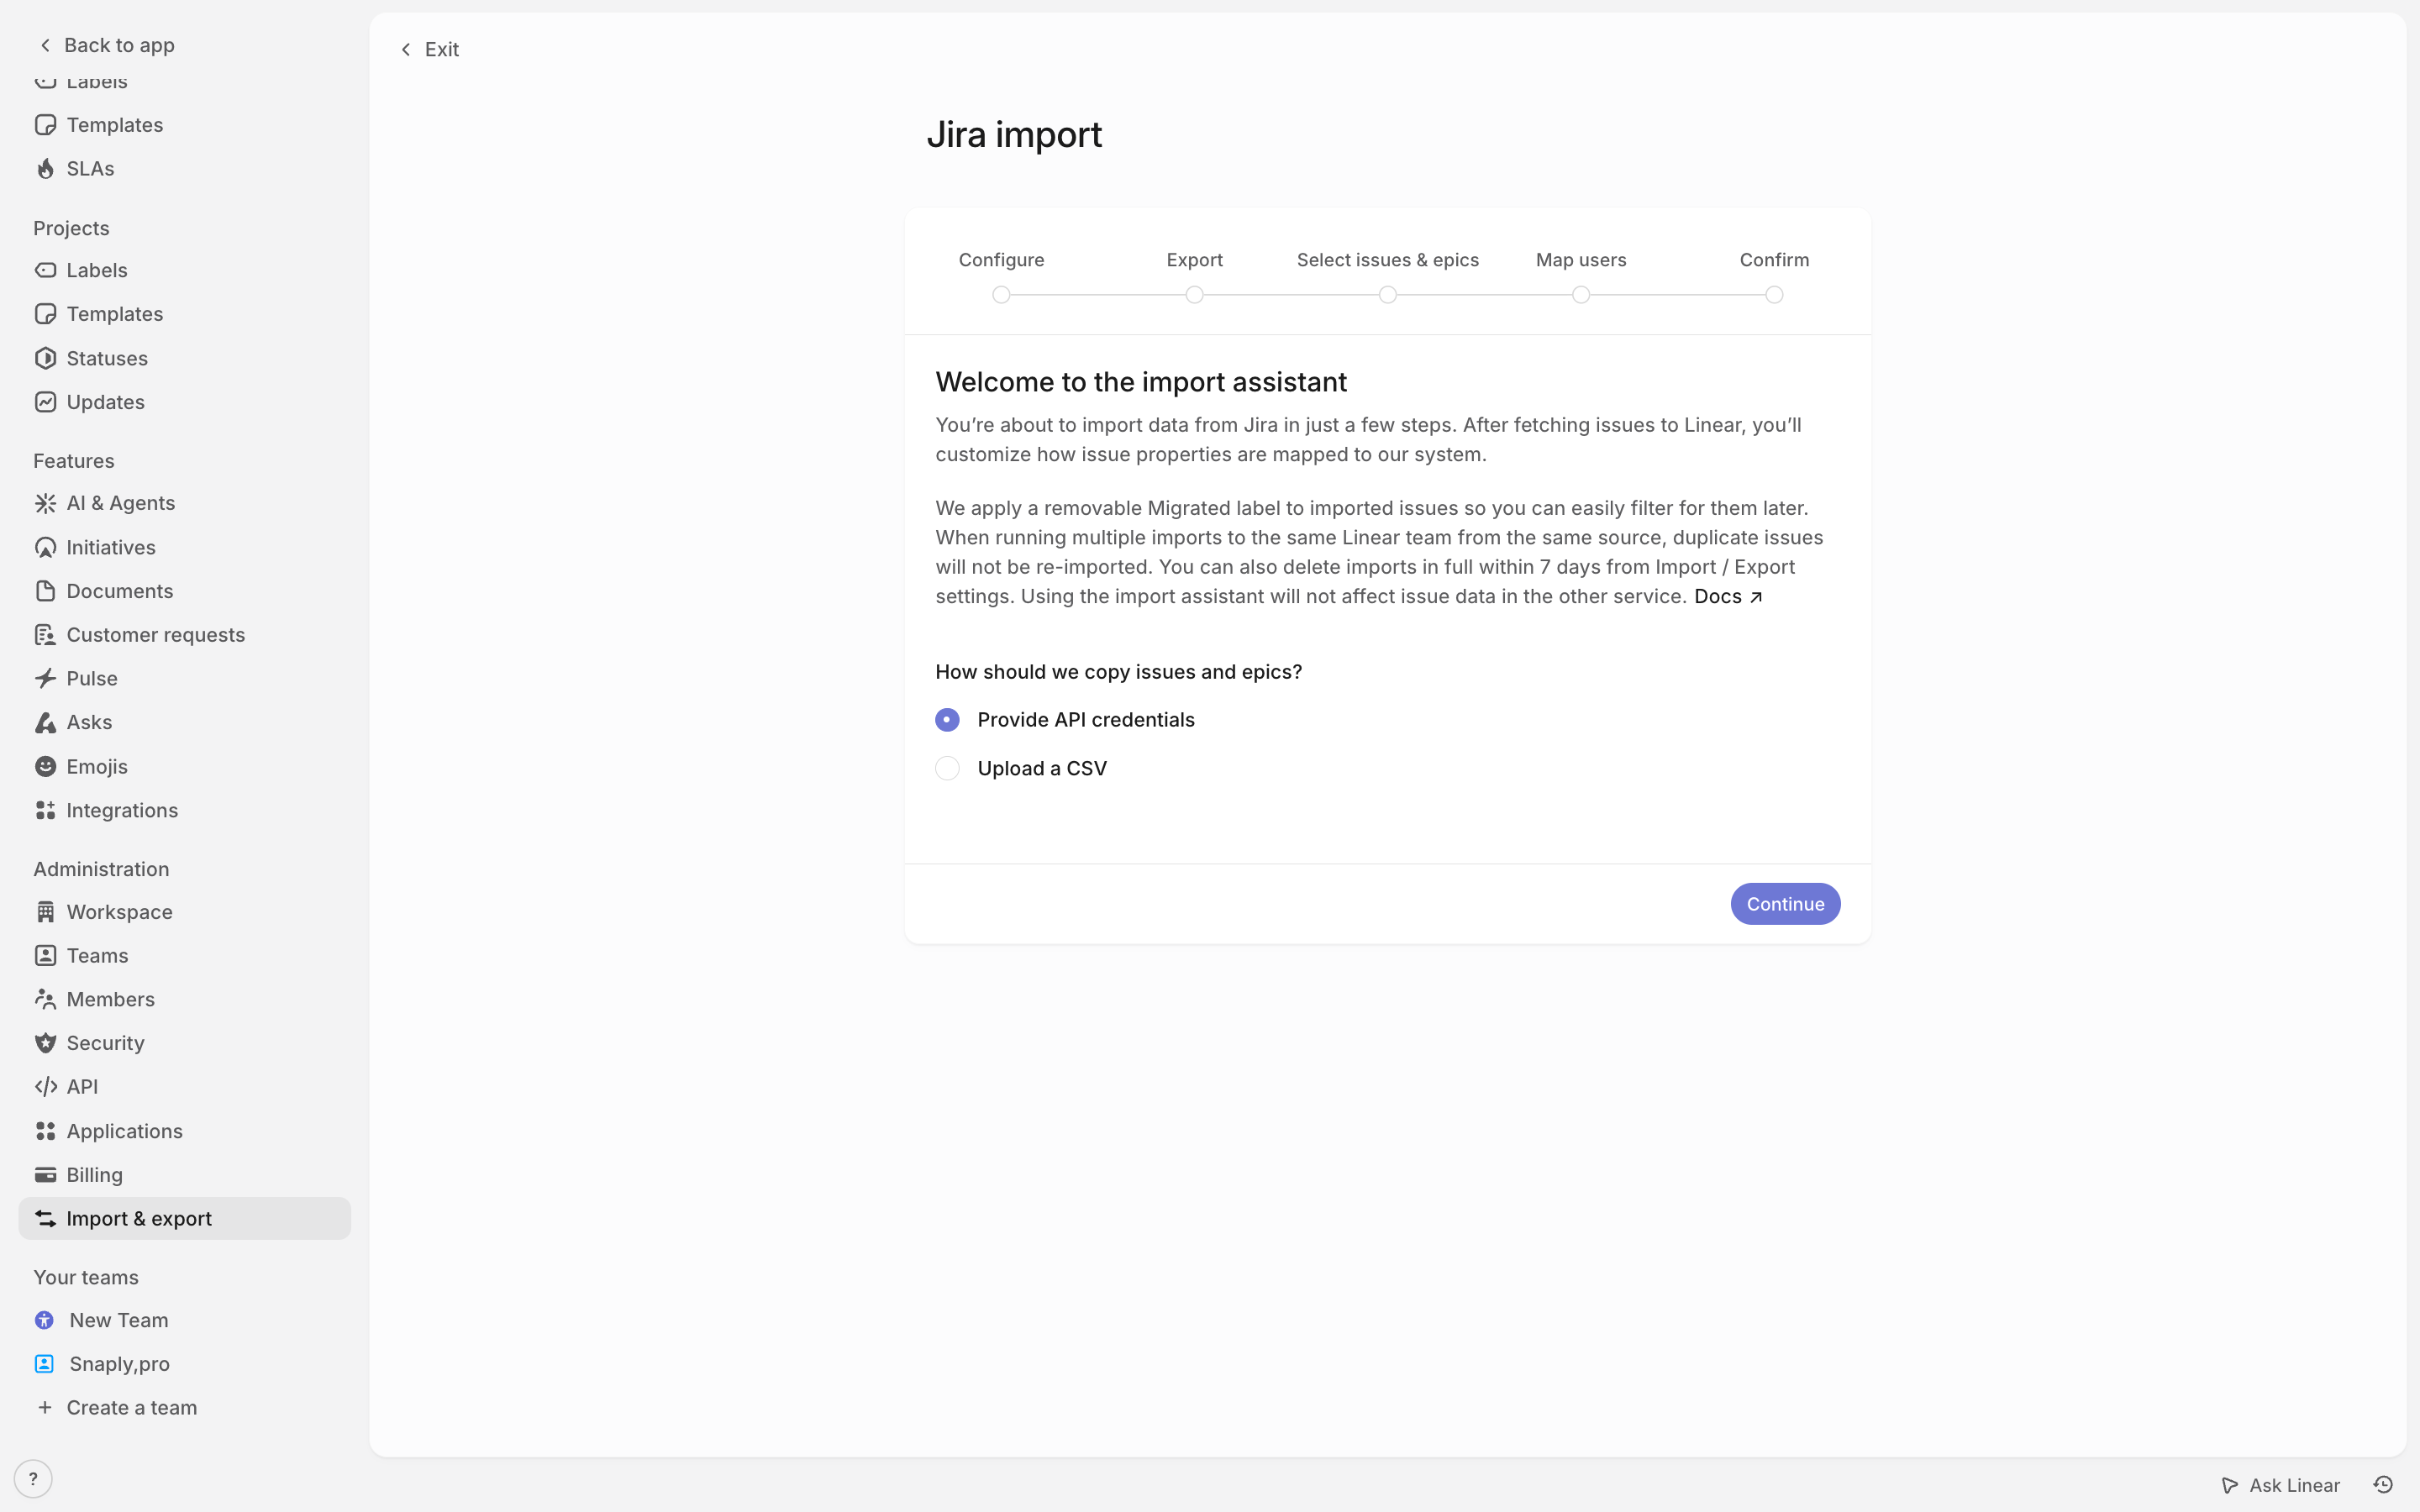2420x1512 pixels.
Task: Open the Docs external link
Action: click(x=1728, y=596)
